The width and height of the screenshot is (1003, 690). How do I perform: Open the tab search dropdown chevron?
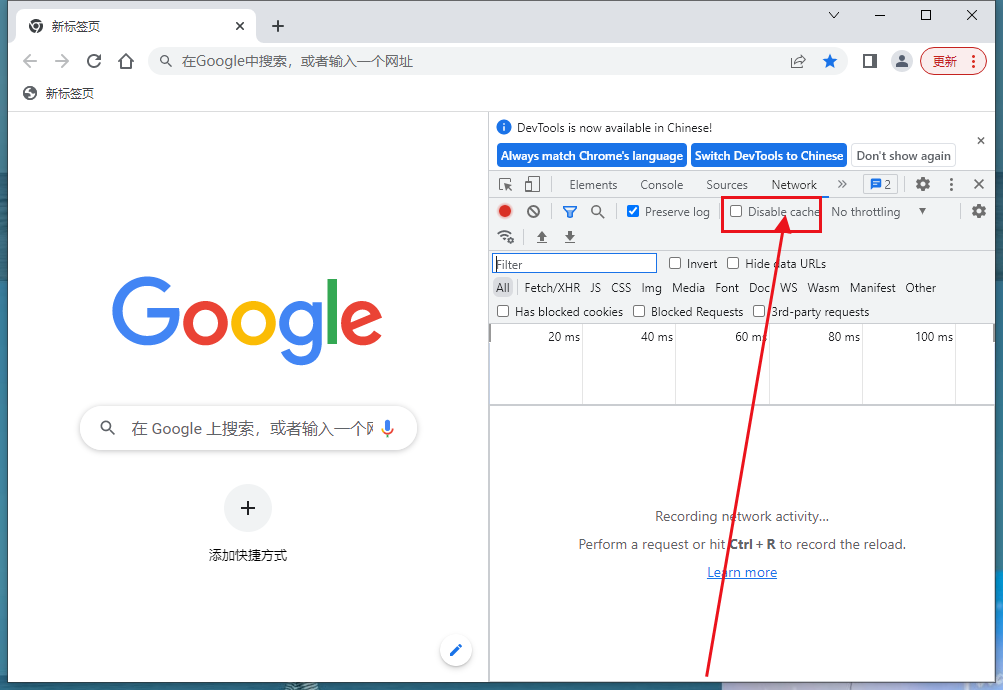tap(833, 15)
